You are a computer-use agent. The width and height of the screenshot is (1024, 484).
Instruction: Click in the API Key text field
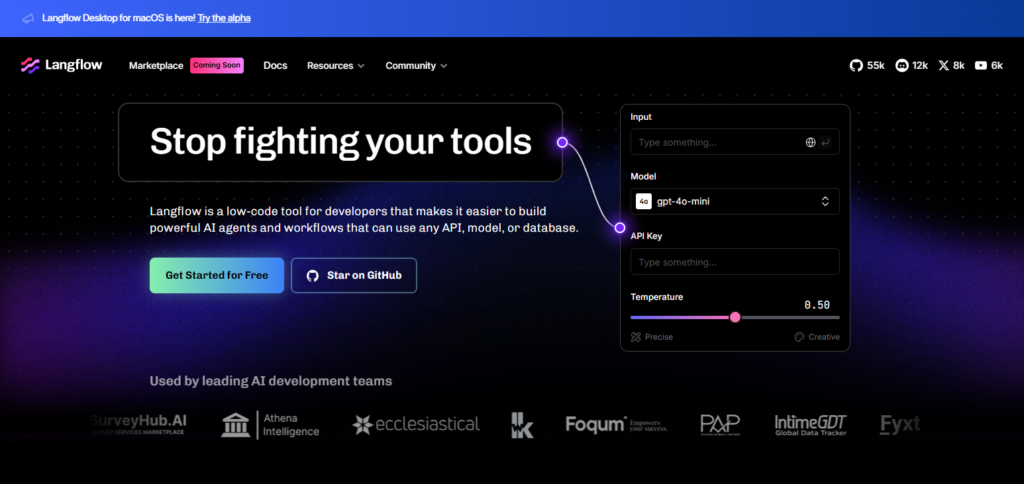coord(735,262)
